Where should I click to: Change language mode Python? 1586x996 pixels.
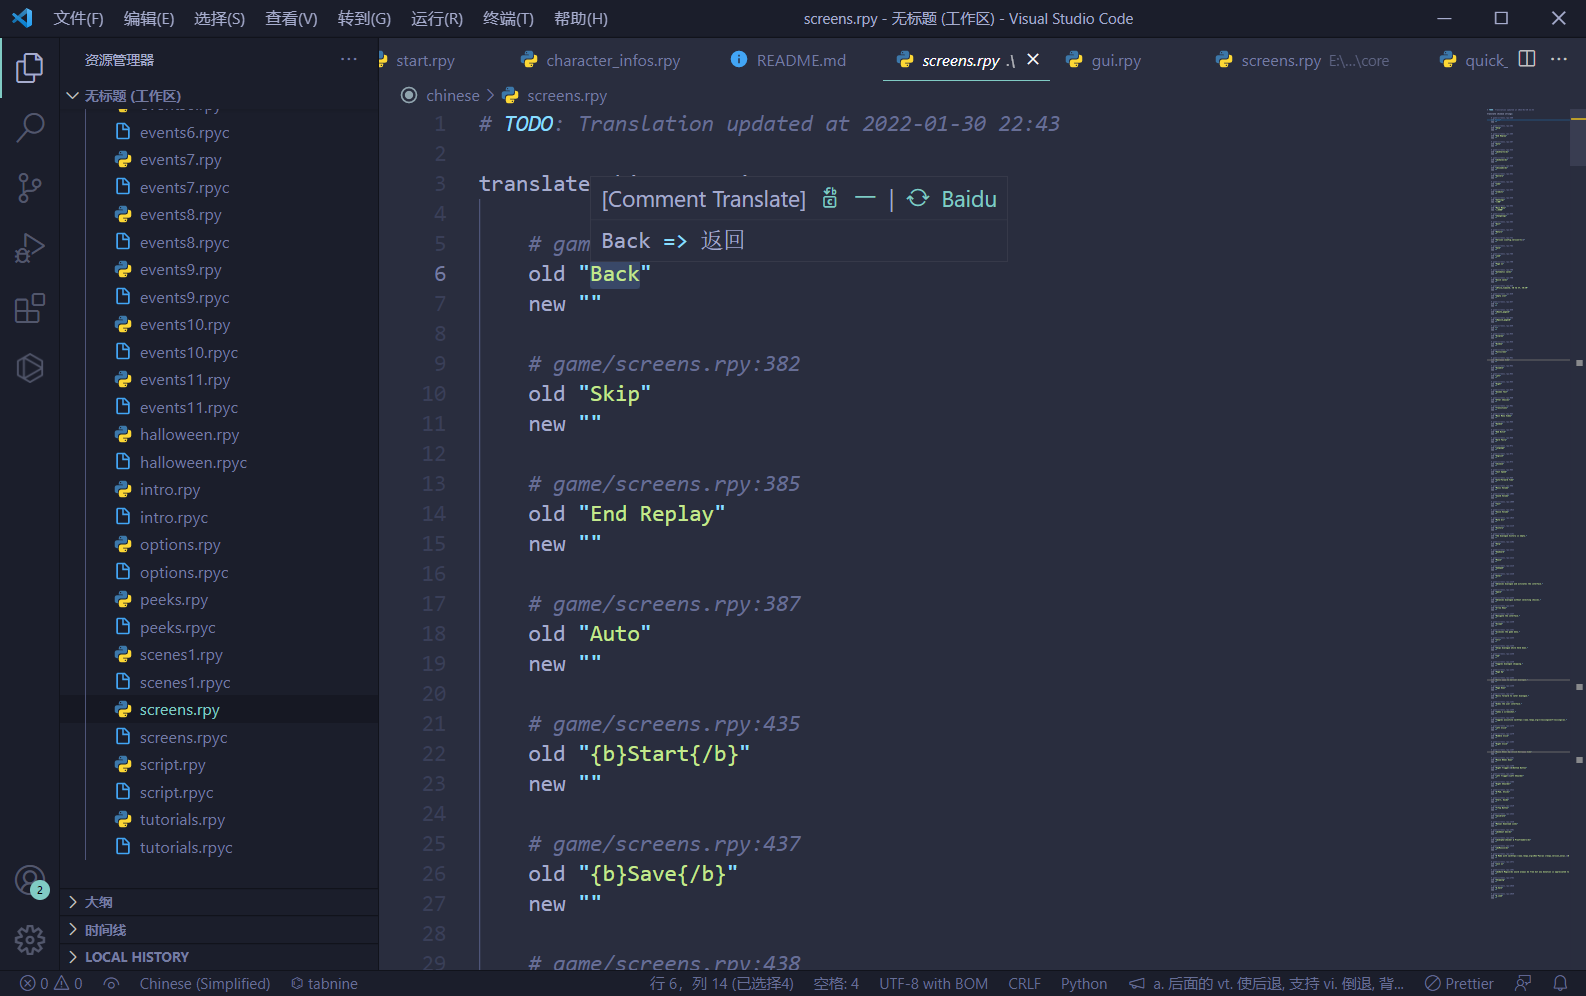pyautogui.click(x=1084, y=984)
